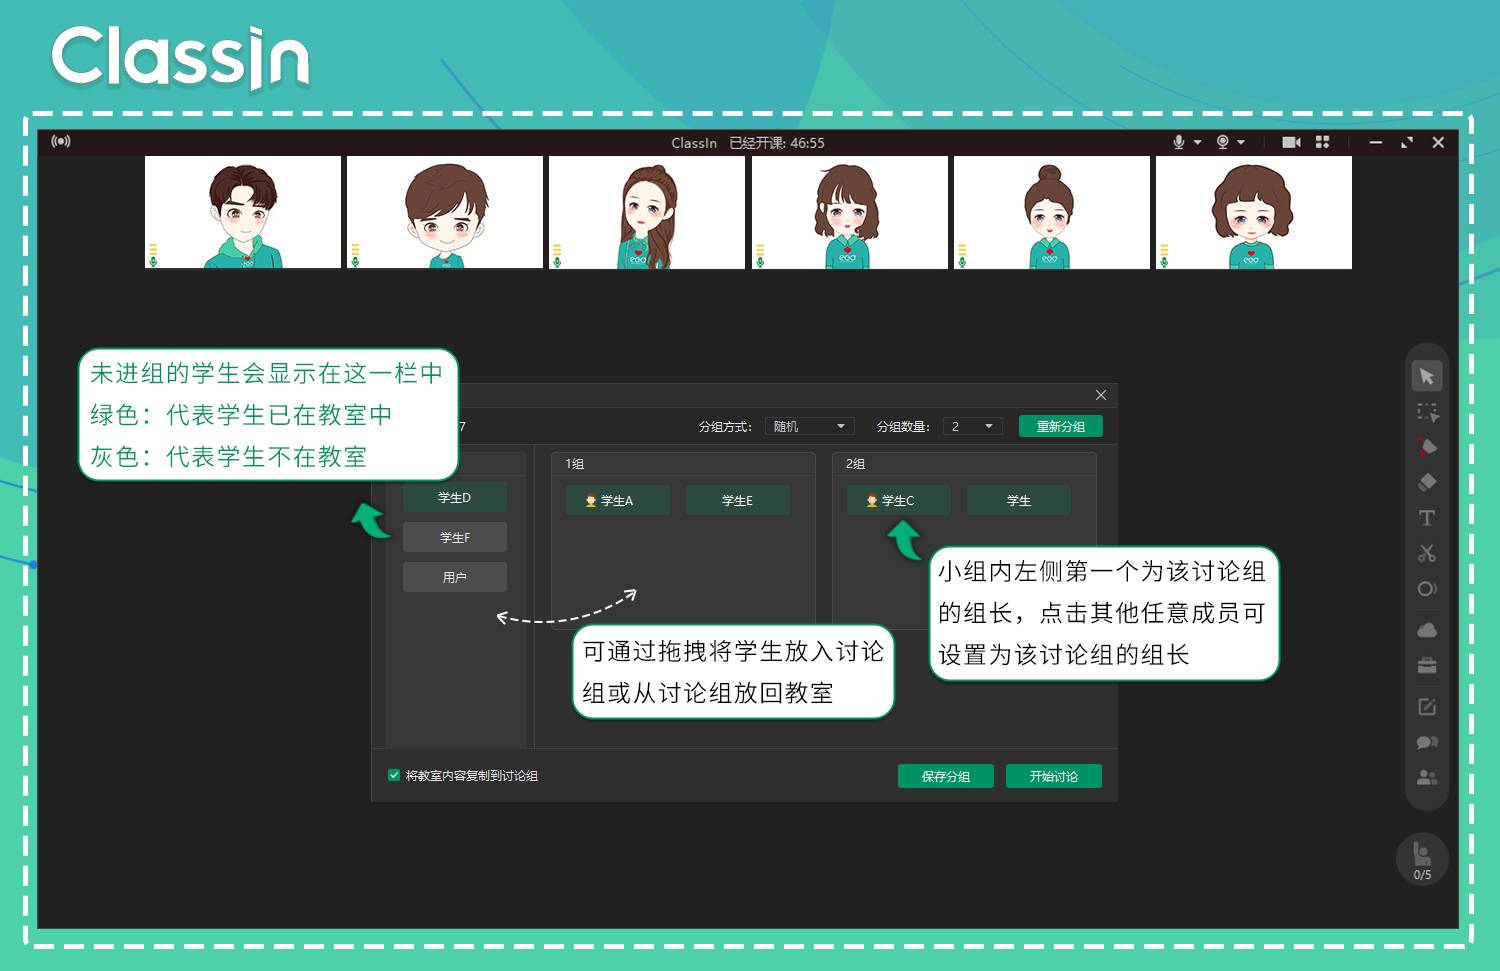Toggle fullscreen on the ClassIn window
The height and width of the screenshot is (971, 1500).
(1407, 142)
